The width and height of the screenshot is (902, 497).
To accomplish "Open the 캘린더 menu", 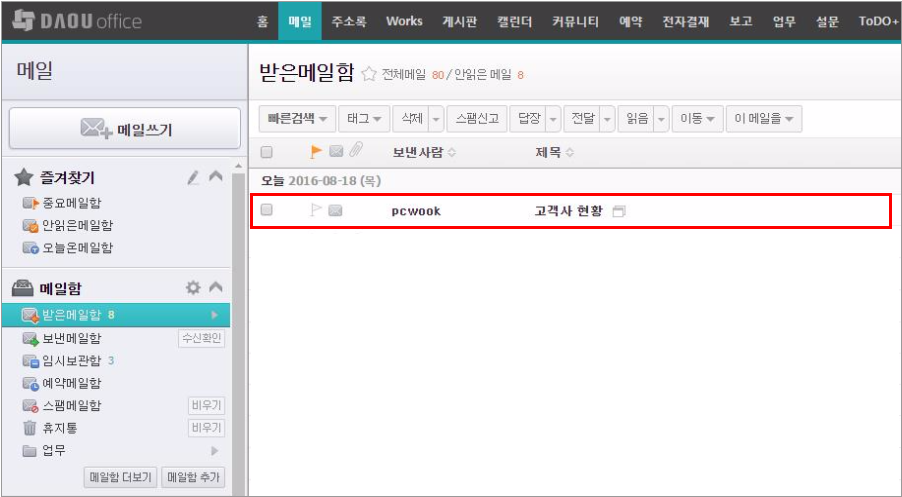I will tap(514, 22).
